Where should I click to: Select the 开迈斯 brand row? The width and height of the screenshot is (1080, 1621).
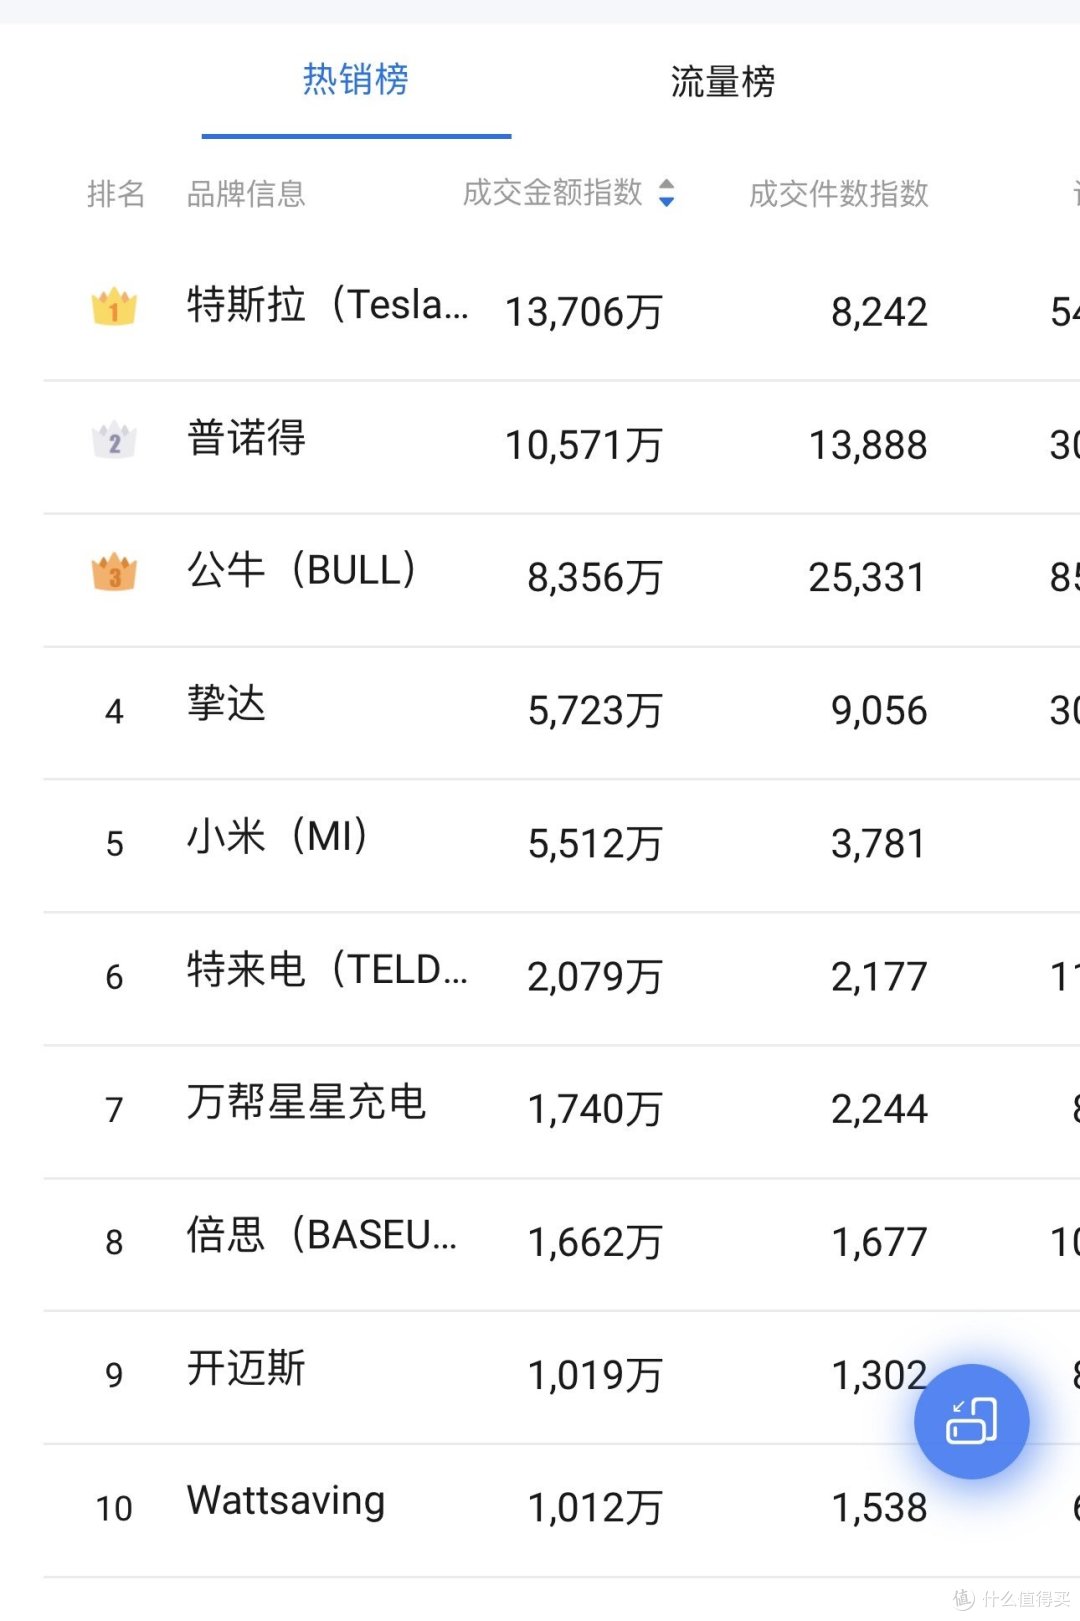pos(246,1369)
